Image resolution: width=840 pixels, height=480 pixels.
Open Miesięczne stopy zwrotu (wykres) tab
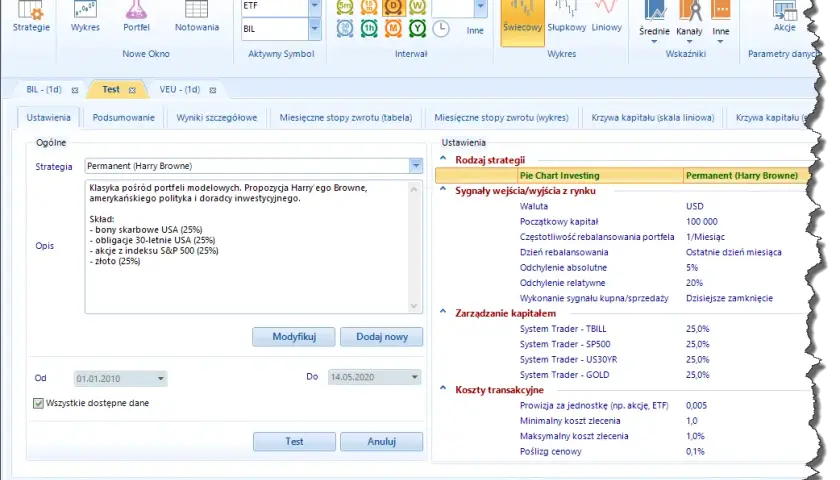pyautogui.click(x=501, y=117)
